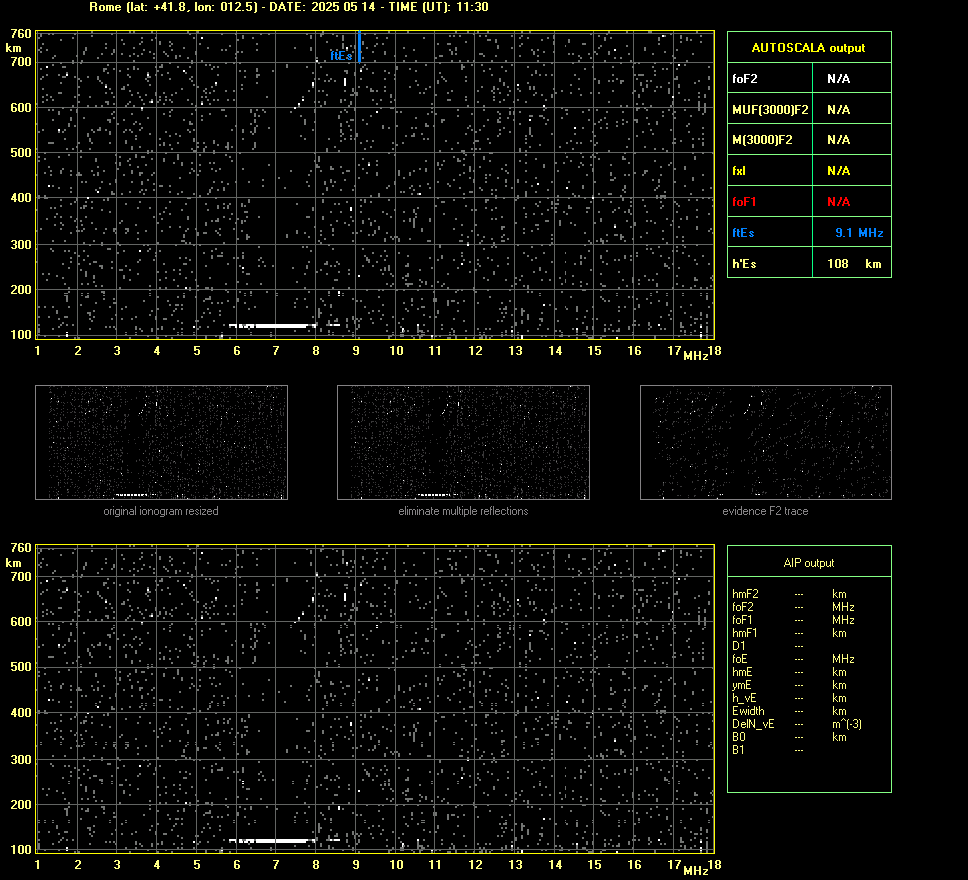Image resolution: width=968 pixels, height=880 pixels.
Task: Click the m^(-3) unit in AIP output
Action: pyautogui.click(x=847, y=724)
